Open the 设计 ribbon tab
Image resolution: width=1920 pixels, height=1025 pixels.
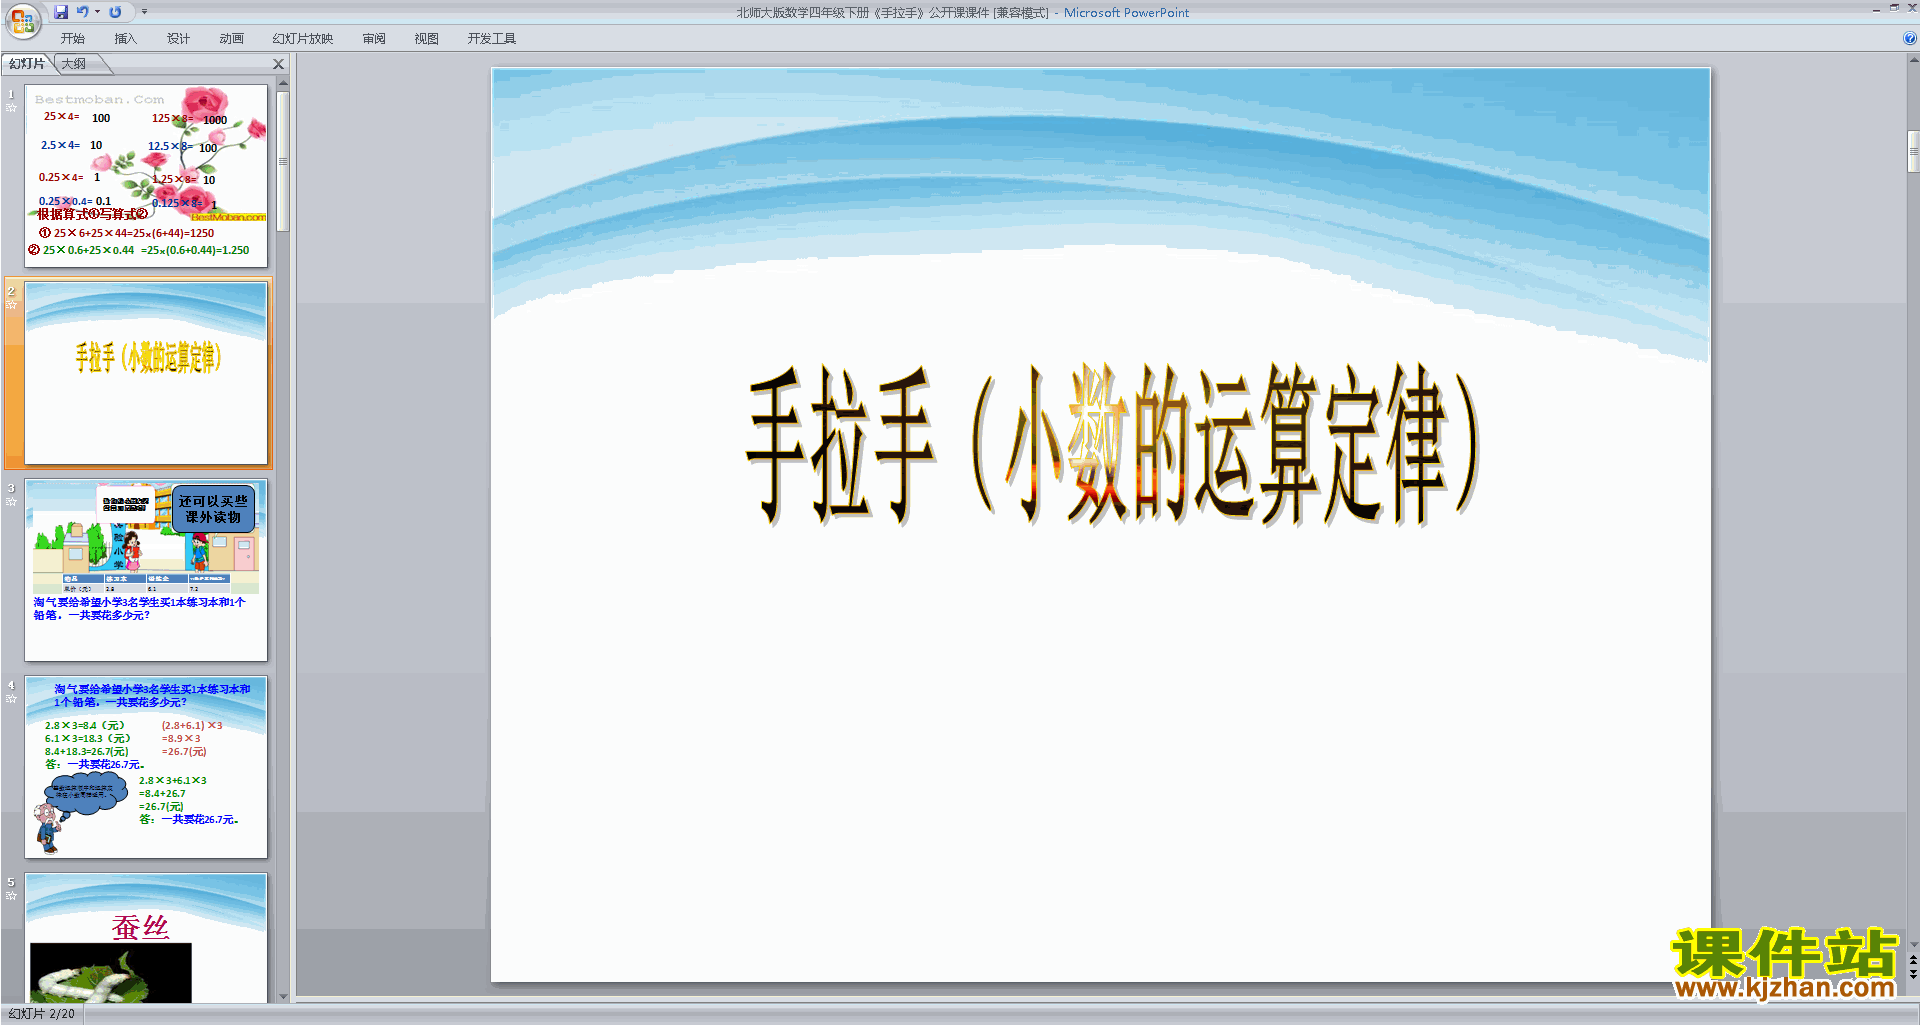click(178, 39)
